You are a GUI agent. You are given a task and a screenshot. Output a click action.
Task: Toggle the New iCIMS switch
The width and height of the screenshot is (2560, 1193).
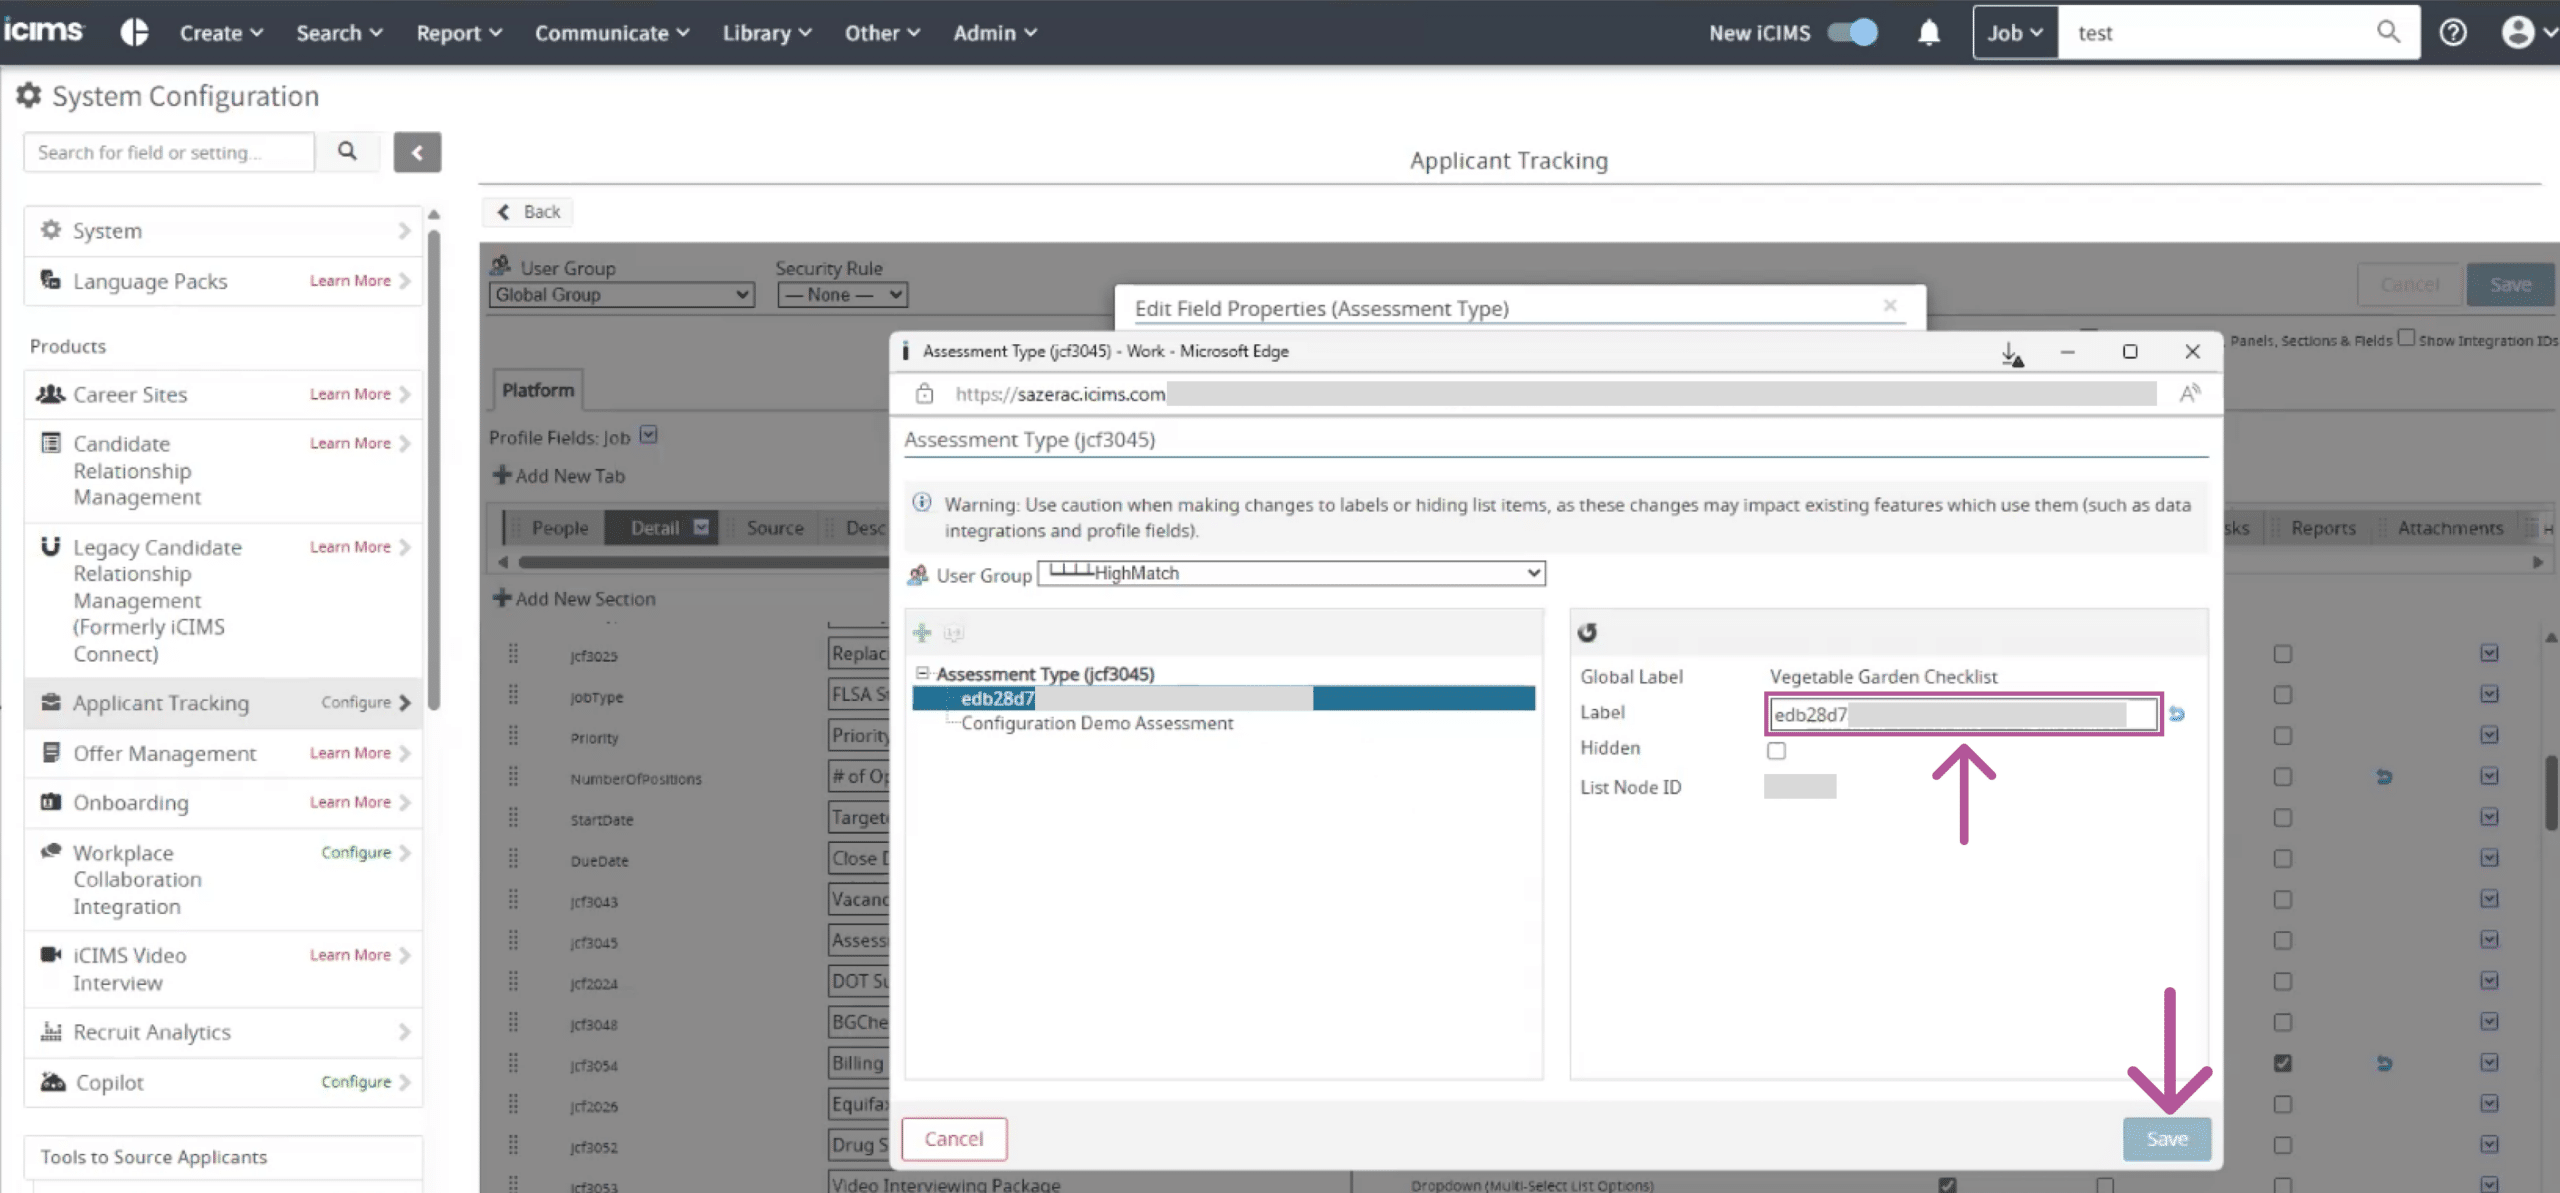tap(1852, 33)
